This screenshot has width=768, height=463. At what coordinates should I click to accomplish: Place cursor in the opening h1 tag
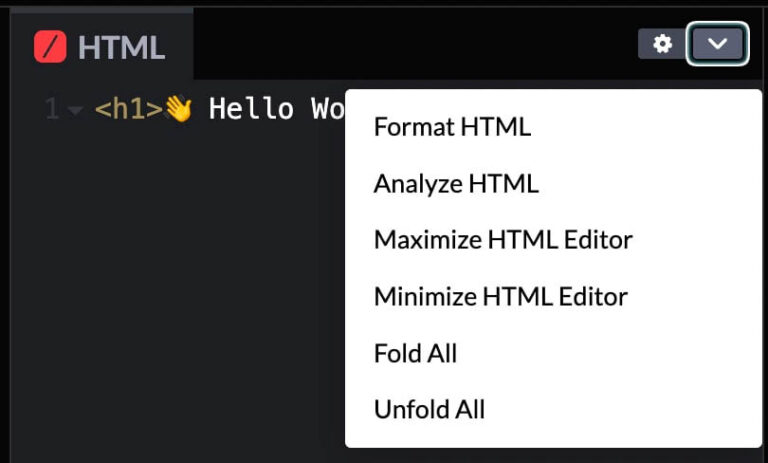(x=129, y=110)
